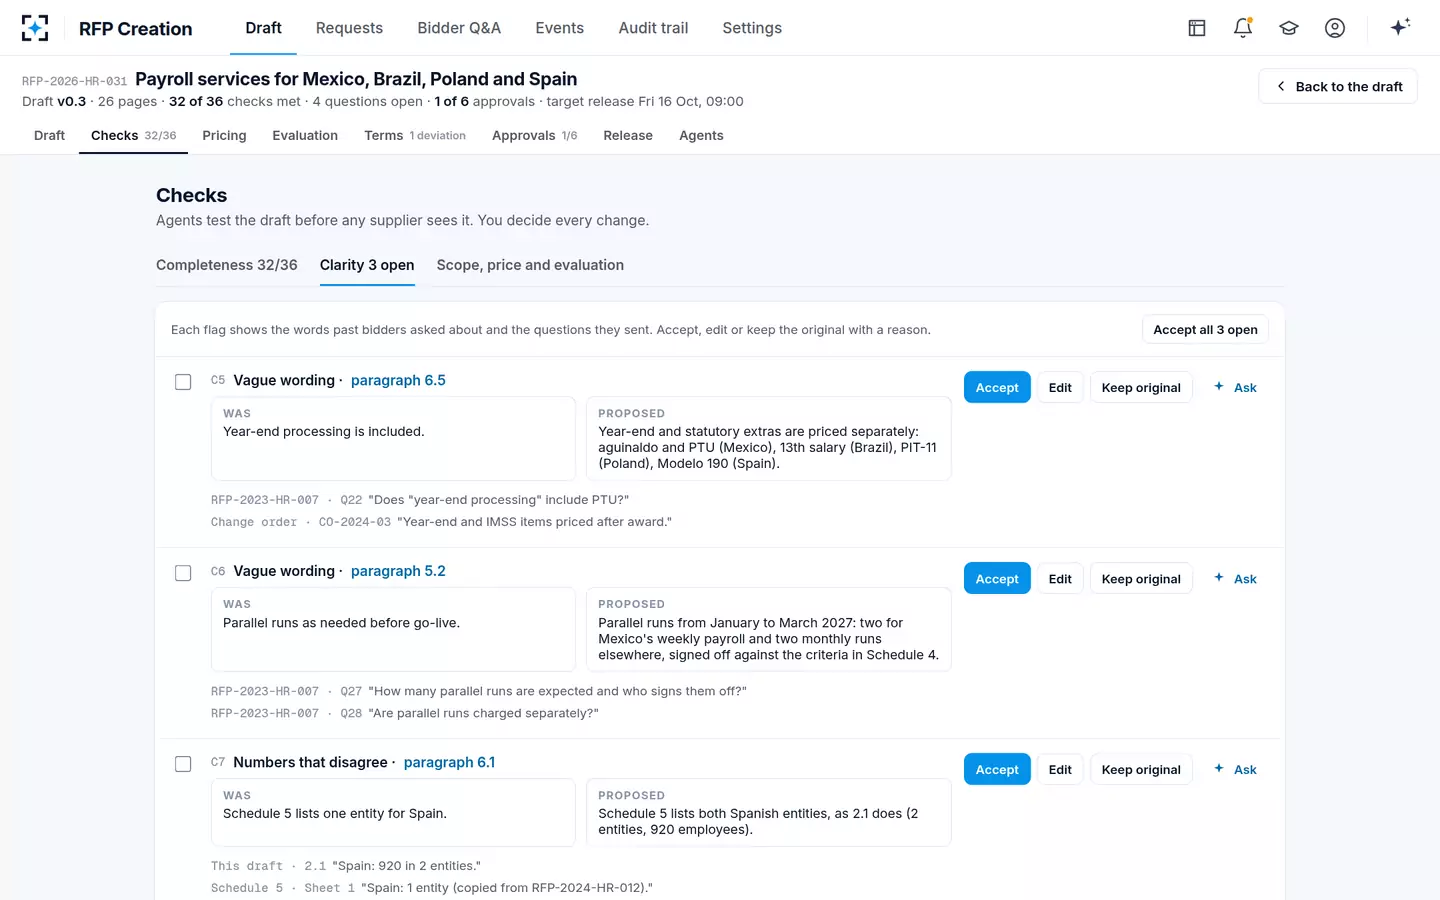Switch to the Evaluation sub-tab
The width and height of the screenshot is (1440, 900).
click(305, 136)
